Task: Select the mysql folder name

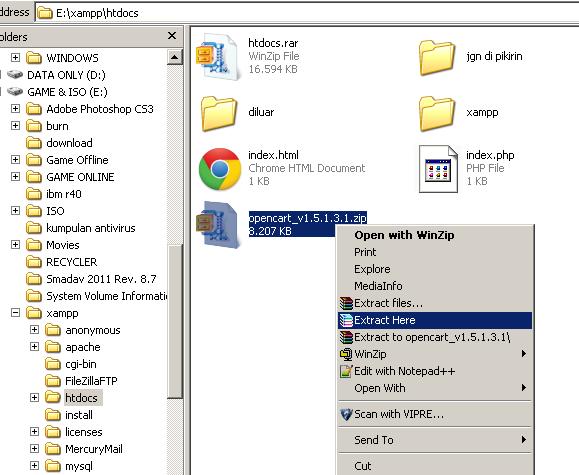Action: click(x=79, y=466)
